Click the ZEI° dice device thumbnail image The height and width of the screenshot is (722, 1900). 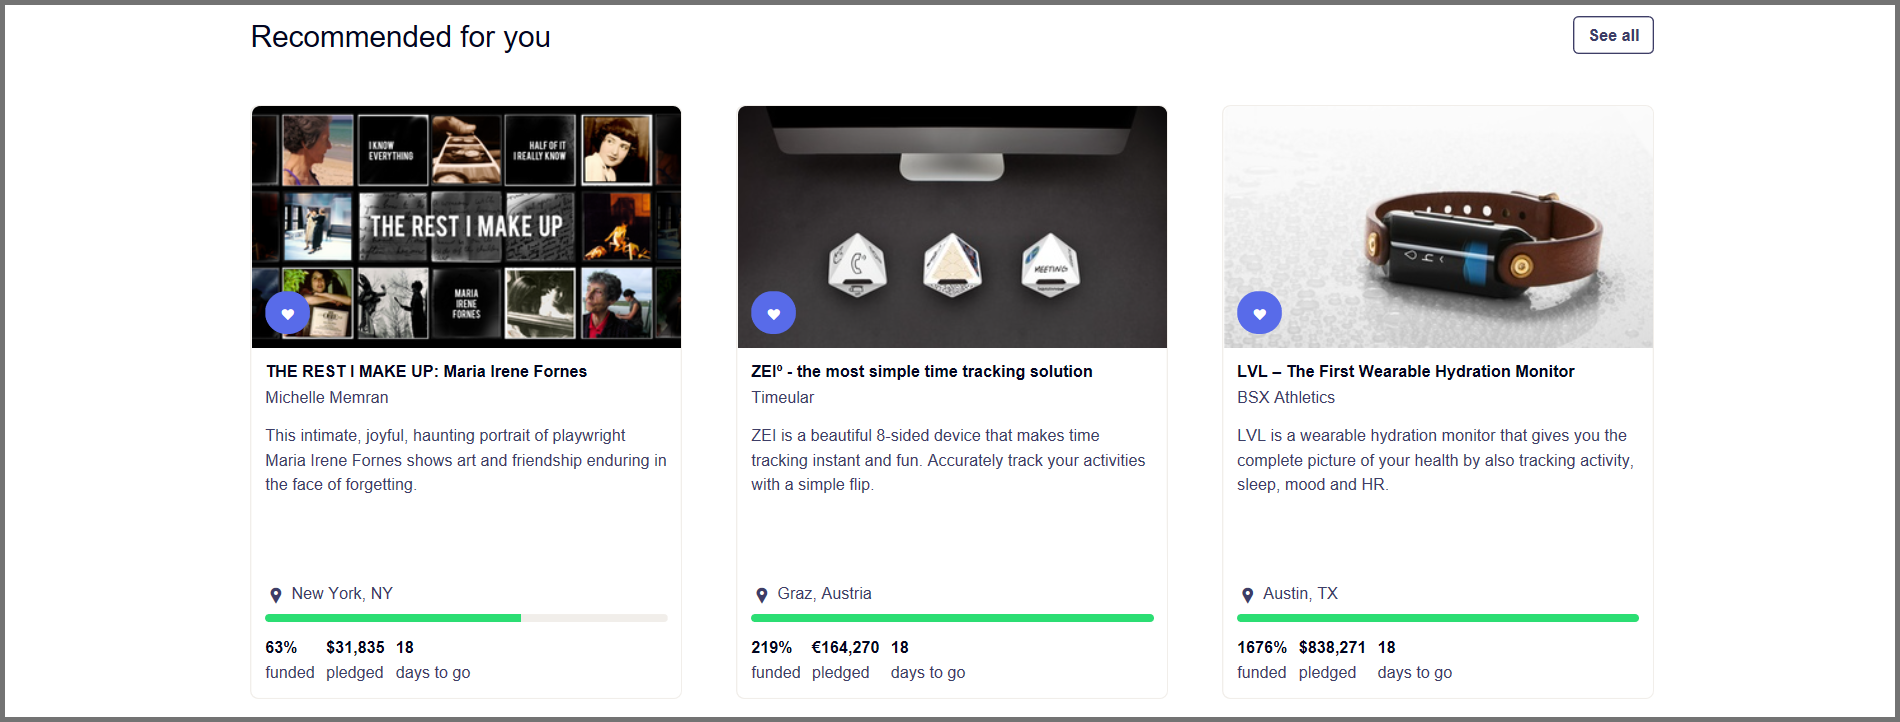pos(952,227)
